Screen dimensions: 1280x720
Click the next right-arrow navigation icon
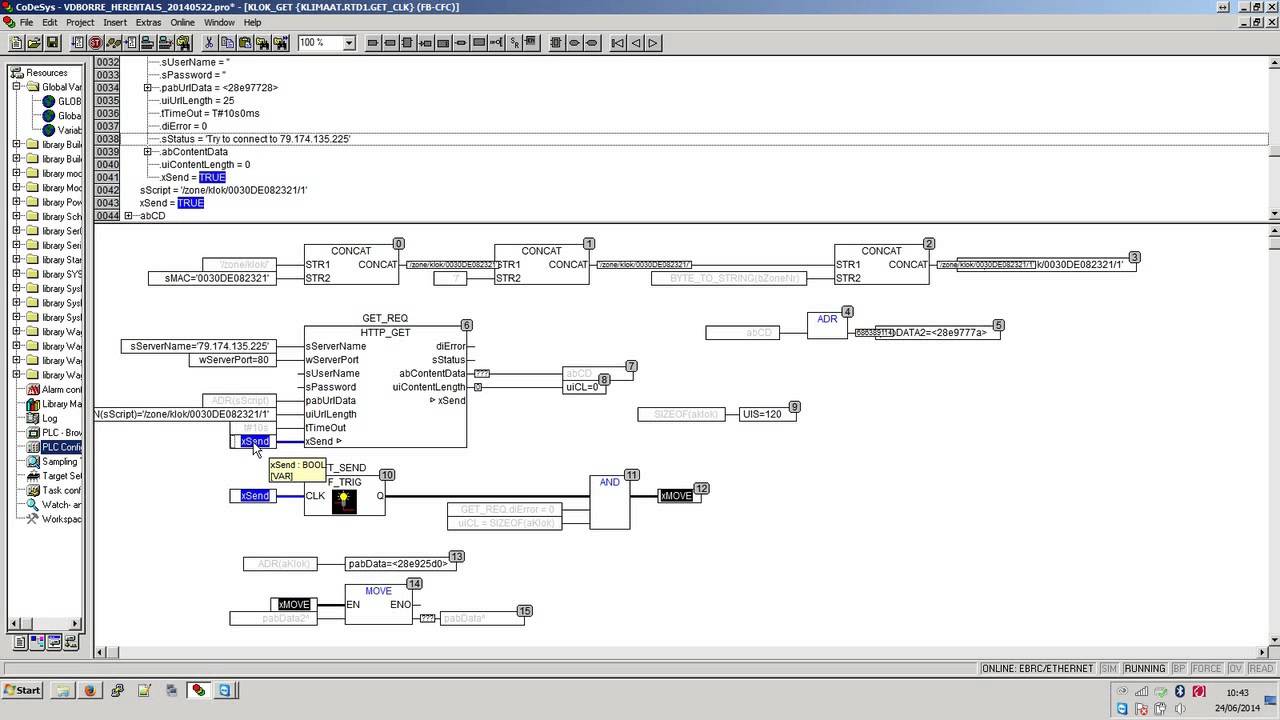pyautogui.click(x=653, y=43)
